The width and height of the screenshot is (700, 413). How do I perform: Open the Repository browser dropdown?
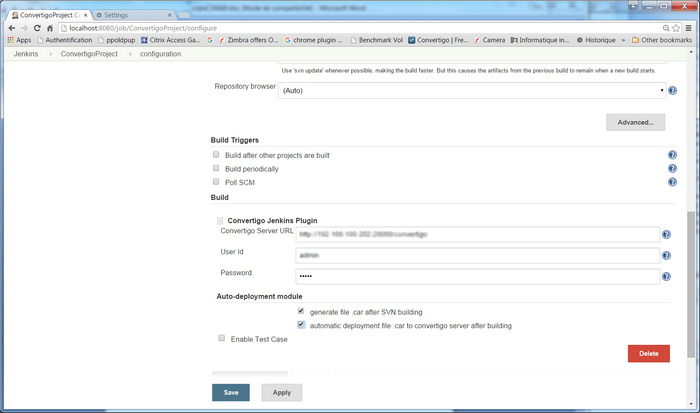point(472,91)
